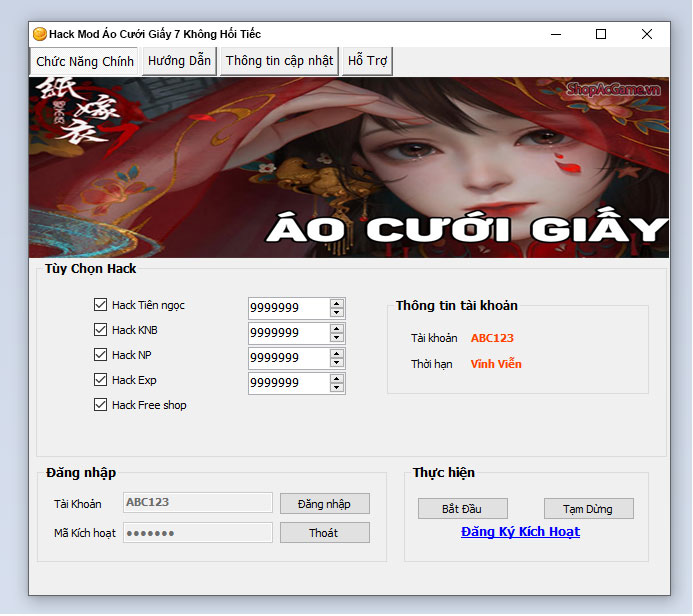693x616 pixels.
Task: Click the Mã Kích hoạt password field
Action: pos(198,533)
